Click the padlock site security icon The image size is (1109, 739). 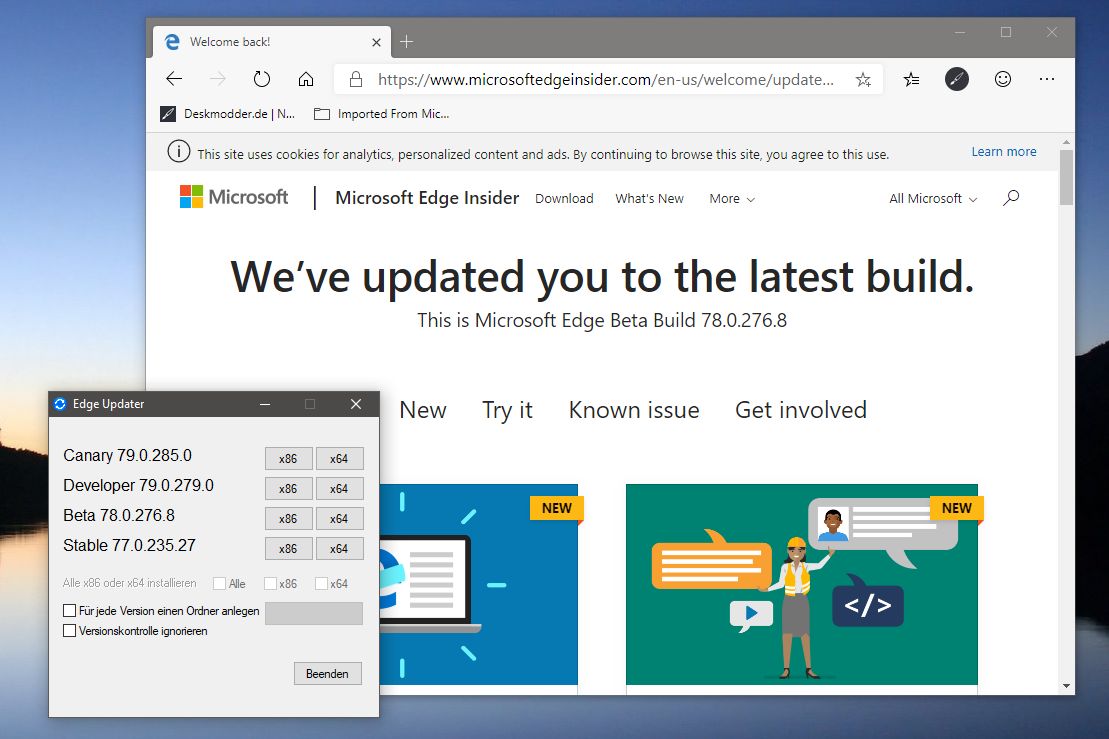(x=356, y=79)
